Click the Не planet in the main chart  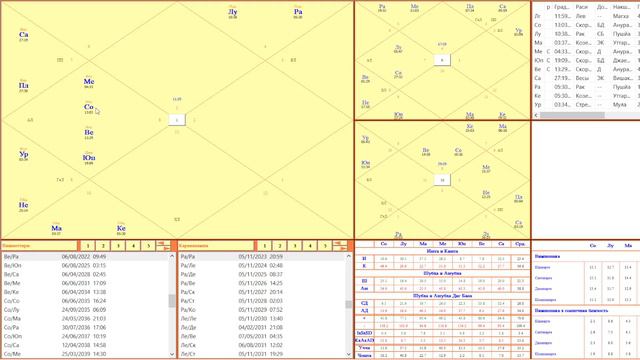pos(24,205)
